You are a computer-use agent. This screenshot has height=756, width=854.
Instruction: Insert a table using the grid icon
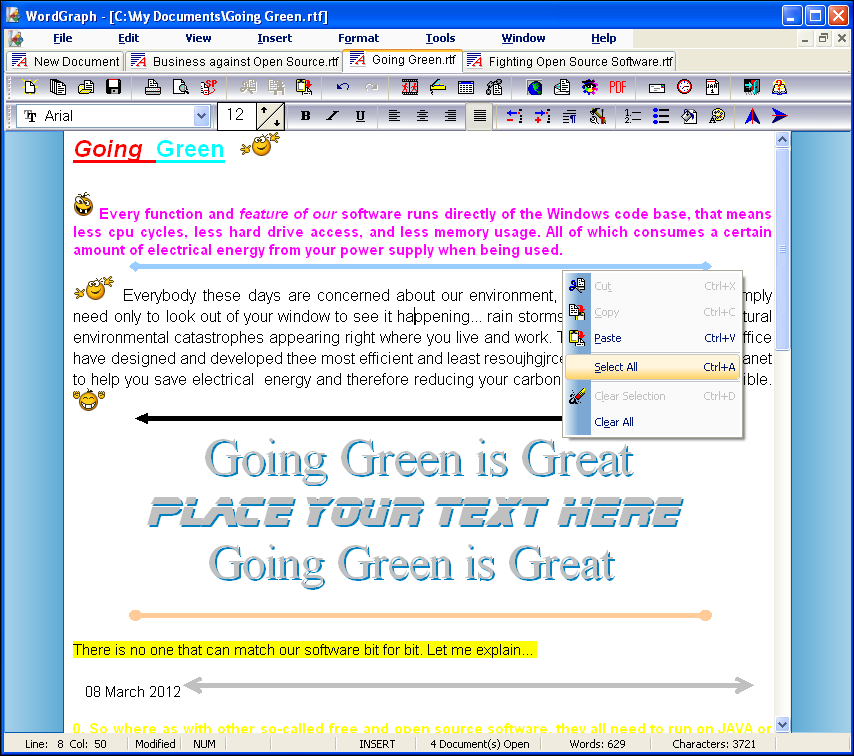click(466, 88)
